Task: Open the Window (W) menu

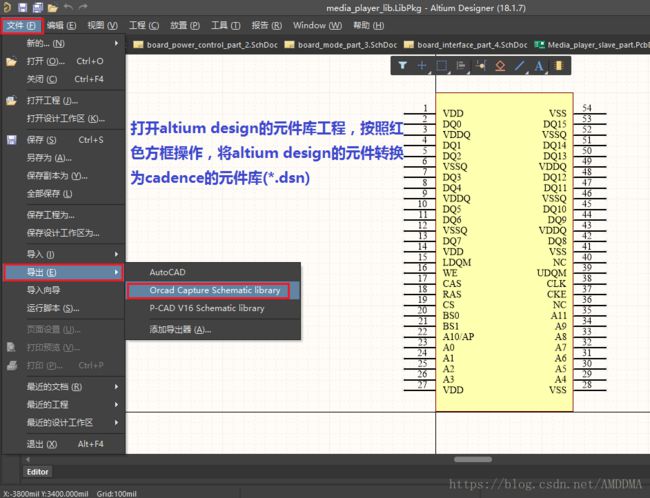Action: [x=318, y=26]
